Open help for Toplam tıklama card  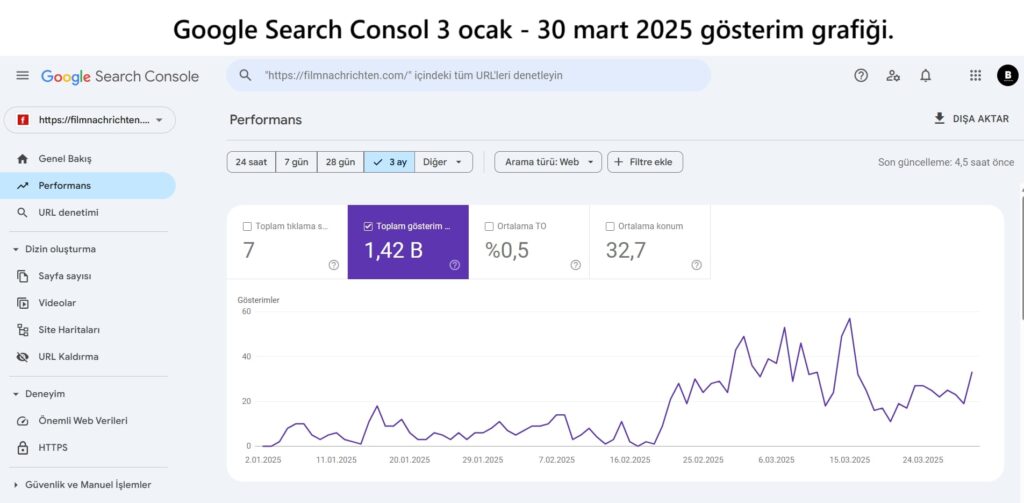click(334, 265)
